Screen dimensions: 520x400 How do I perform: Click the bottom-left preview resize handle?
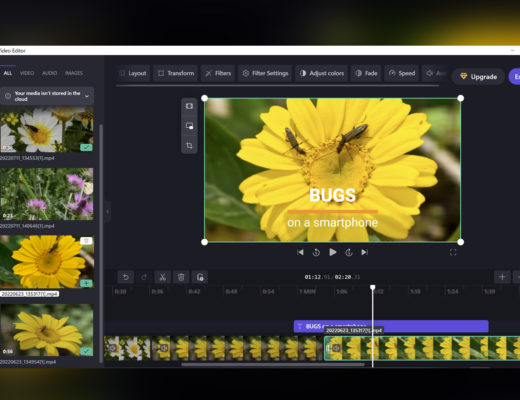tap(205, 242)
